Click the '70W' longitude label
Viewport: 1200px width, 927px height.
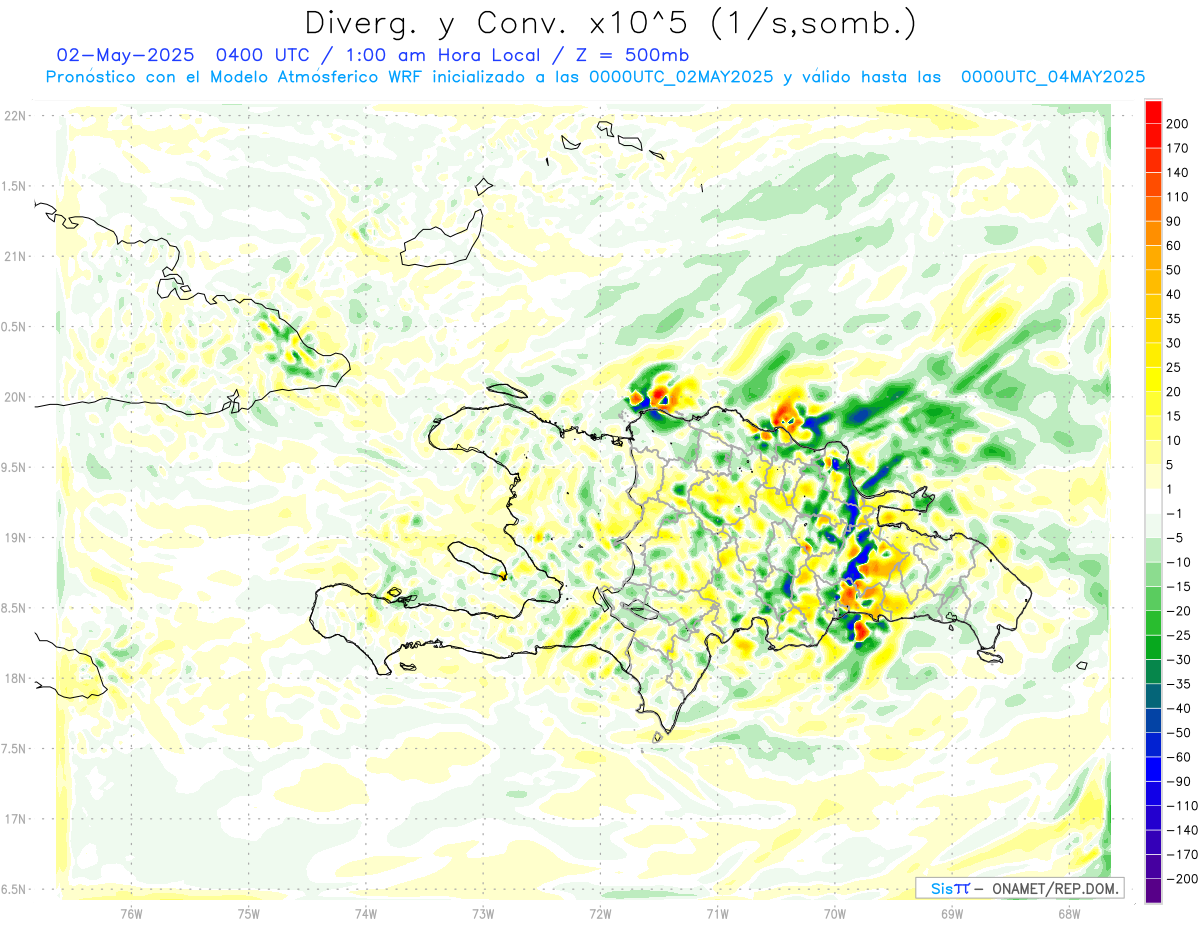[x=835, y=914]
